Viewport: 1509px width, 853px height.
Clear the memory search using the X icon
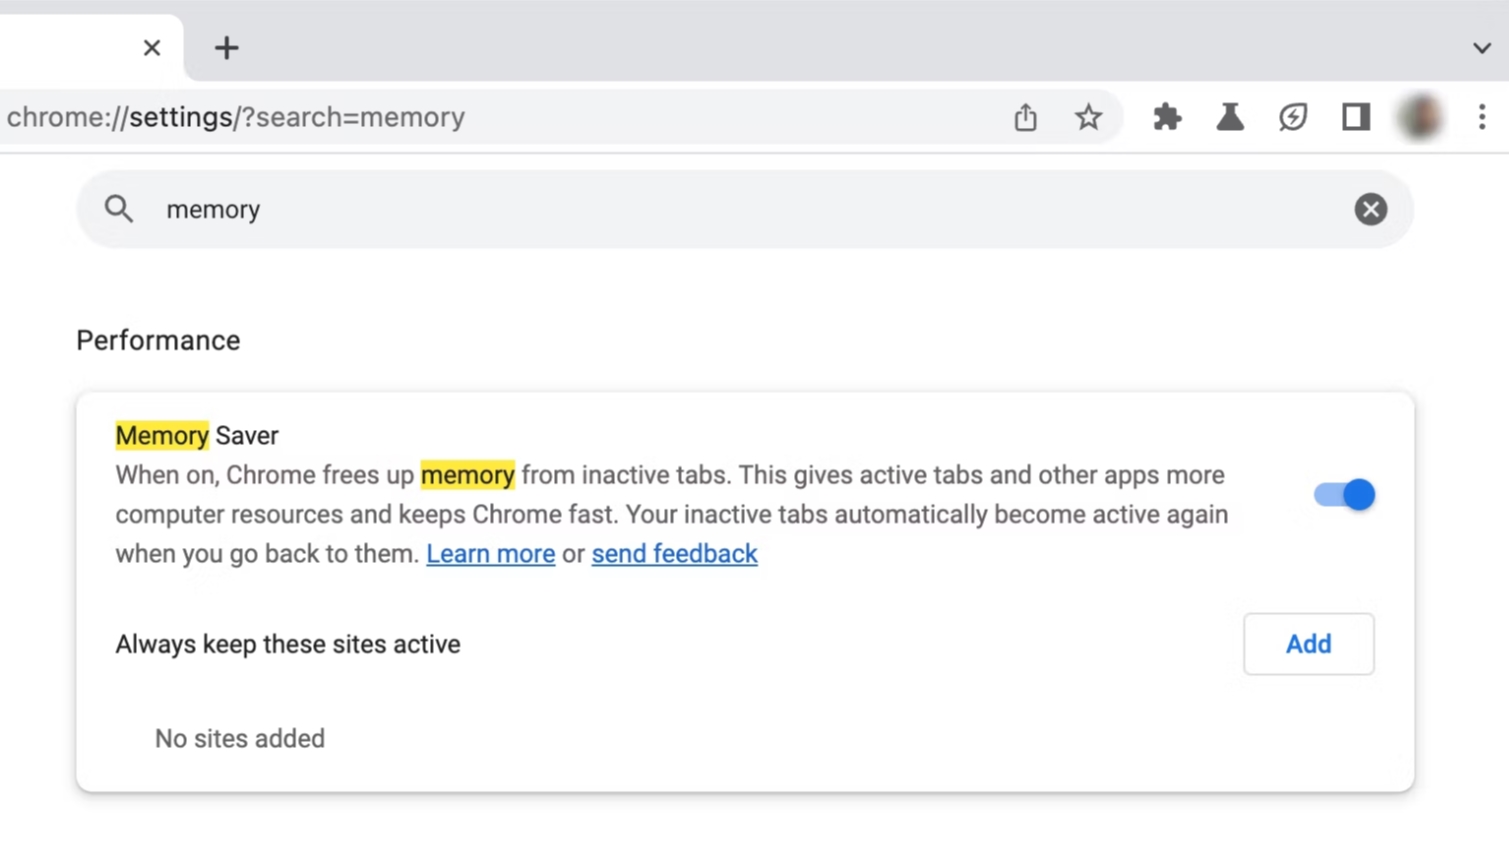tap(1370, 209)
